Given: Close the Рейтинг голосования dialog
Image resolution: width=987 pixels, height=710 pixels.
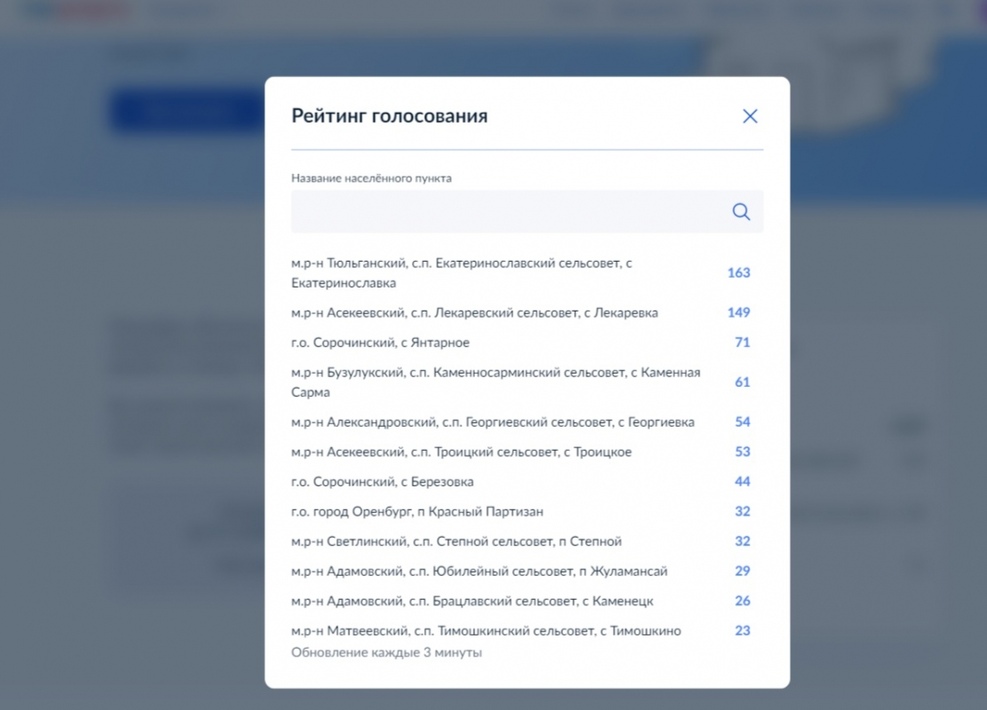Looking at the screenshot, I should 750,116.
